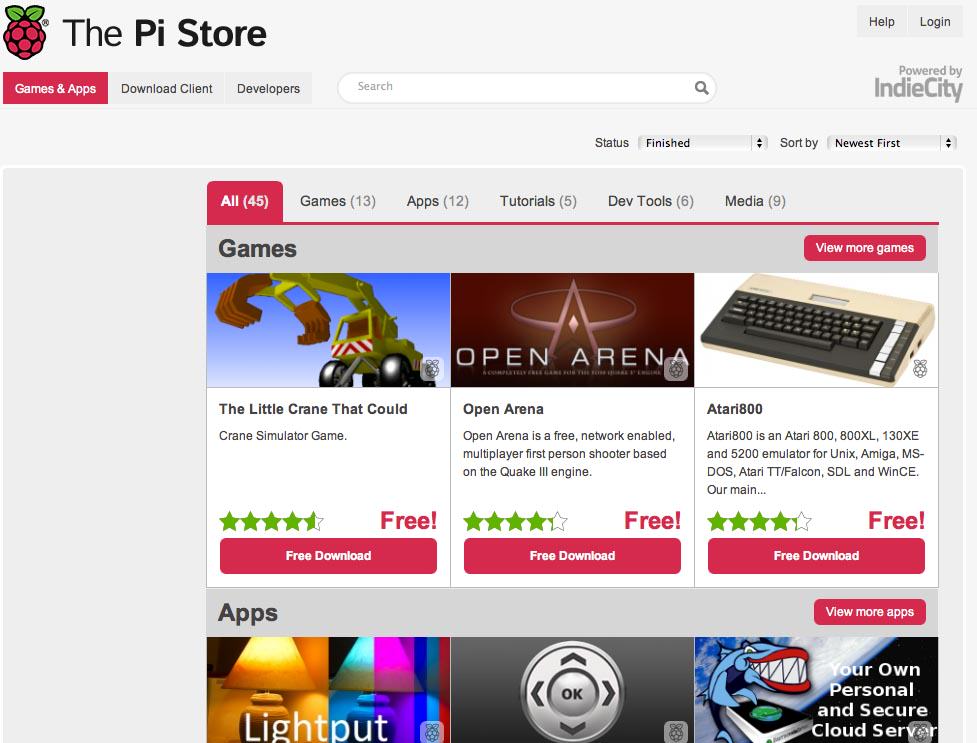Click the Pi badge on Atari800 image

(920, 369)
